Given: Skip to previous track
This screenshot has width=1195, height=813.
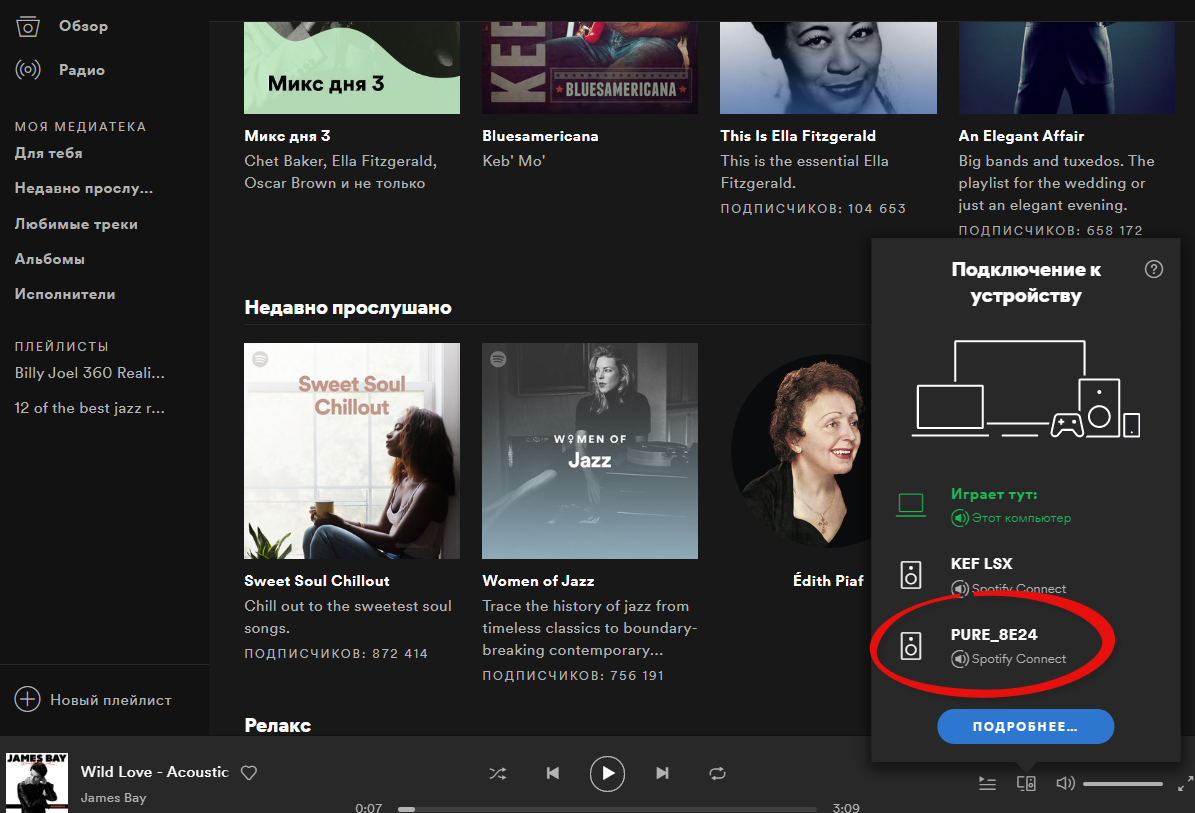Looking at the screenshot, I should point(553,773).
